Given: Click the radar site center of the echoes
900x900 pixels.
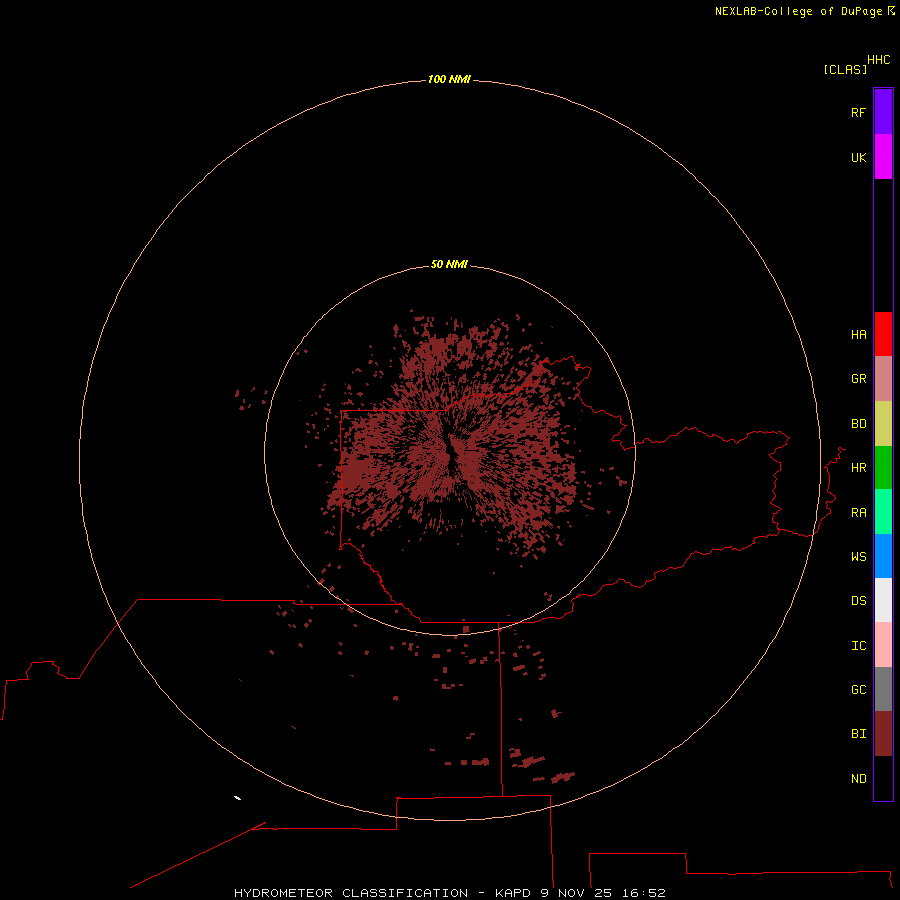Looking at the screenshot, I should [451, 451].
